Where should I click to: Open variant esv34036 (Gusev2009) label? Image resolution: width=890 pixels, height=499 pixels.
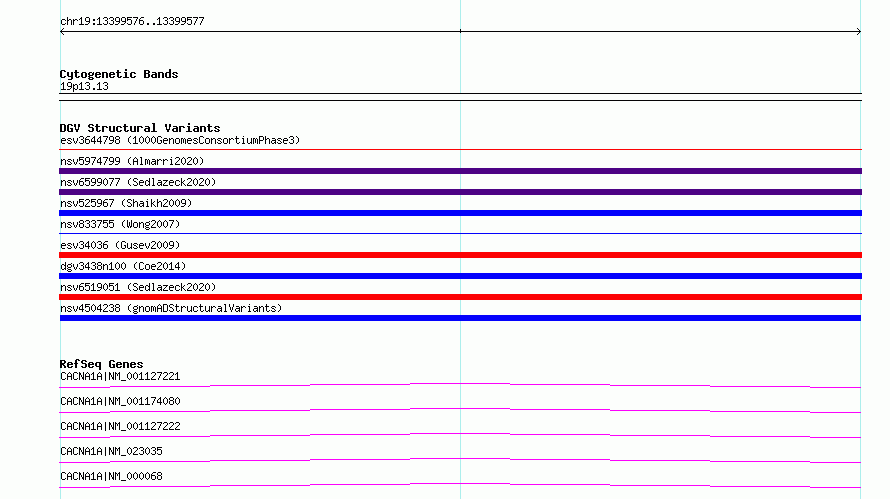click(x=120, y=245)
